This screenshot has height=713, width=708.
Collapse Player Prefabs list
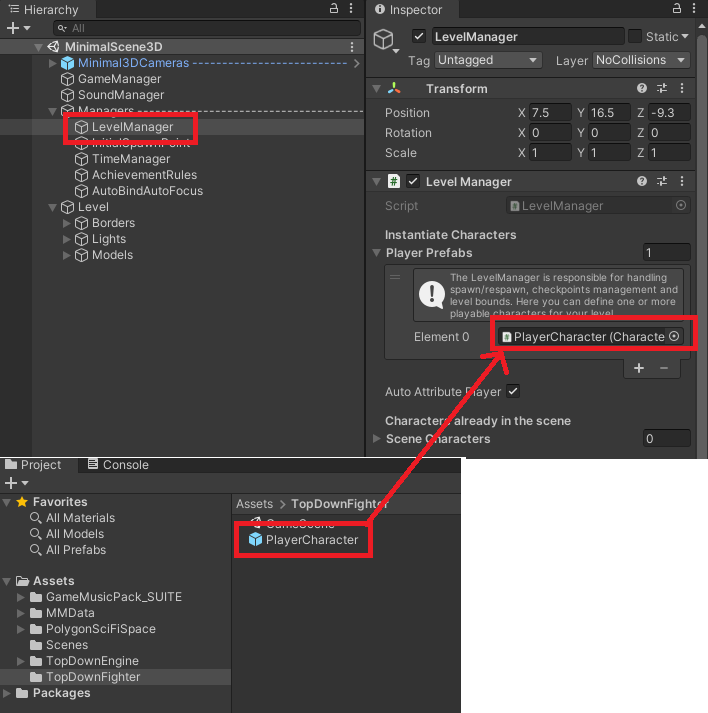377,253
